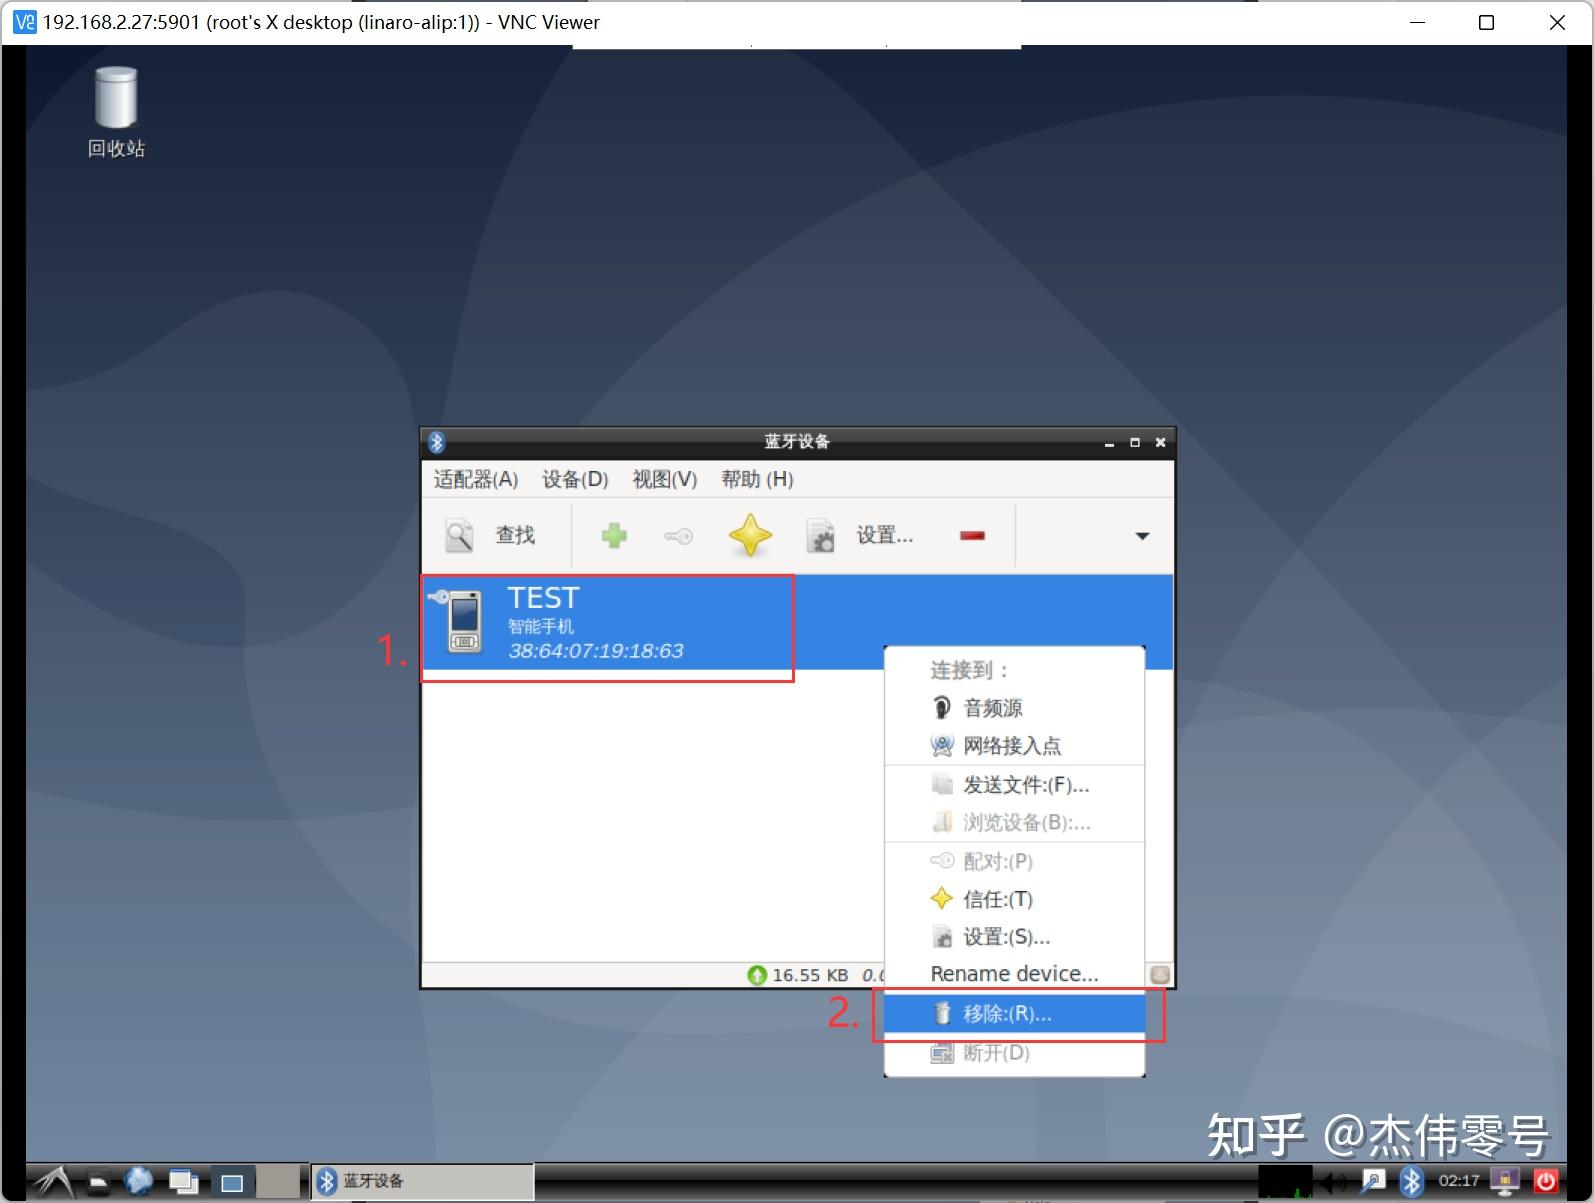
Task: Click the volume speaker tray icon
Action: tap(1334, 1182)
